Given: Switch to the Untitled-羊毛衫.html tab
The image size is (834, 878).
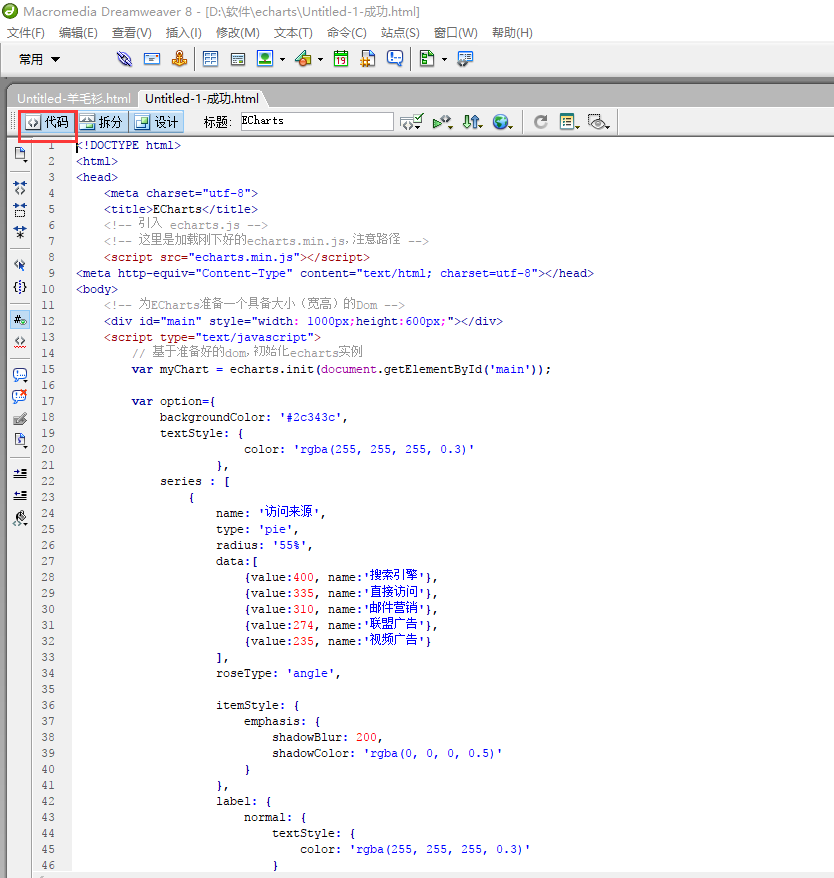Looking at the screenshot, I should (73, 99).
